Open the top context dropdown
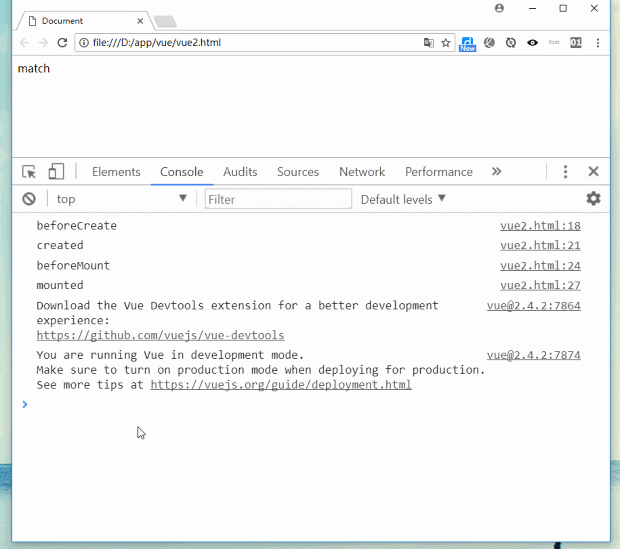Screen dimensions: 620x549 pyautogui.click(x=120, y=199)
